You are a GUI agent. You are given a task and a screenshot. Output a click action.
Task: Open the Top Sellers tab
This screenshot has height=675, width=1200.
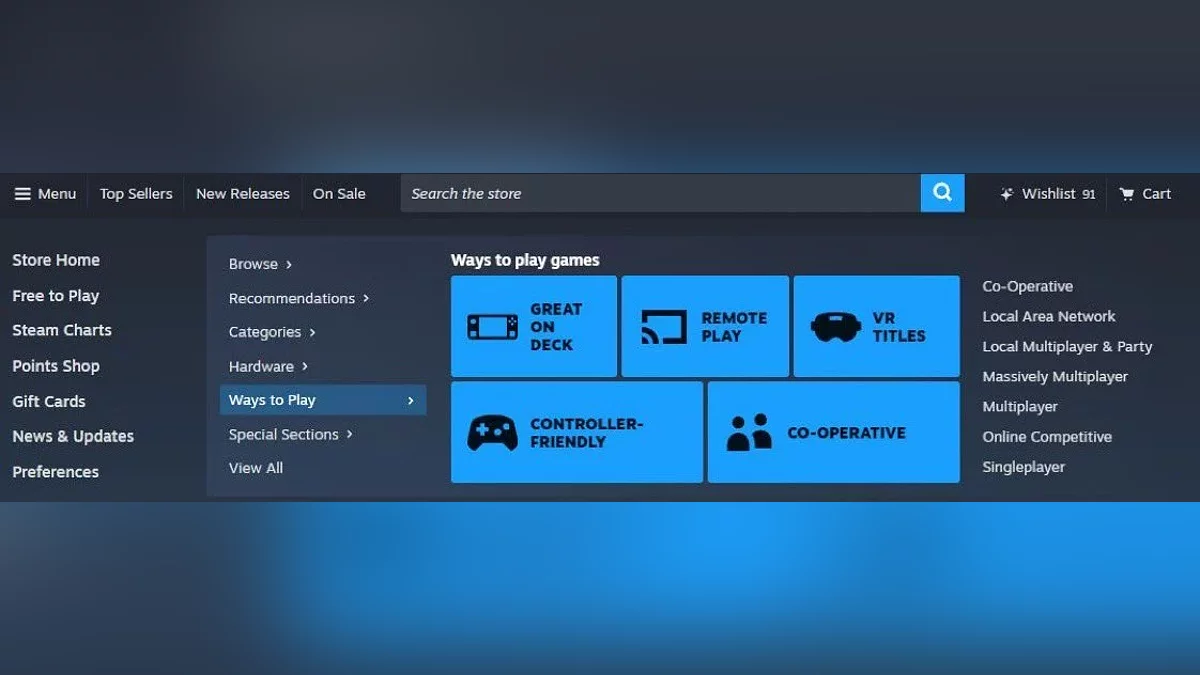pyautogui.click(x=136, y=194)
